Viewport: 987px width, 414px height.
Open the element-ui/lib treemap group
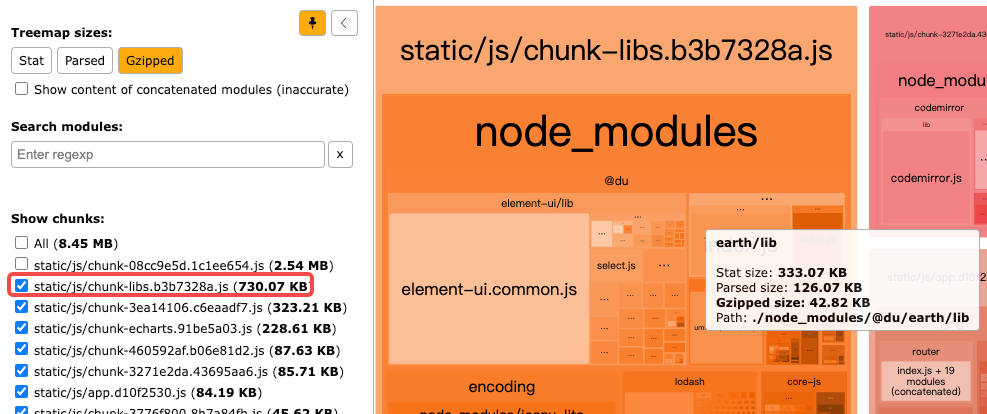pyautogui.click(x=537, y=203)
